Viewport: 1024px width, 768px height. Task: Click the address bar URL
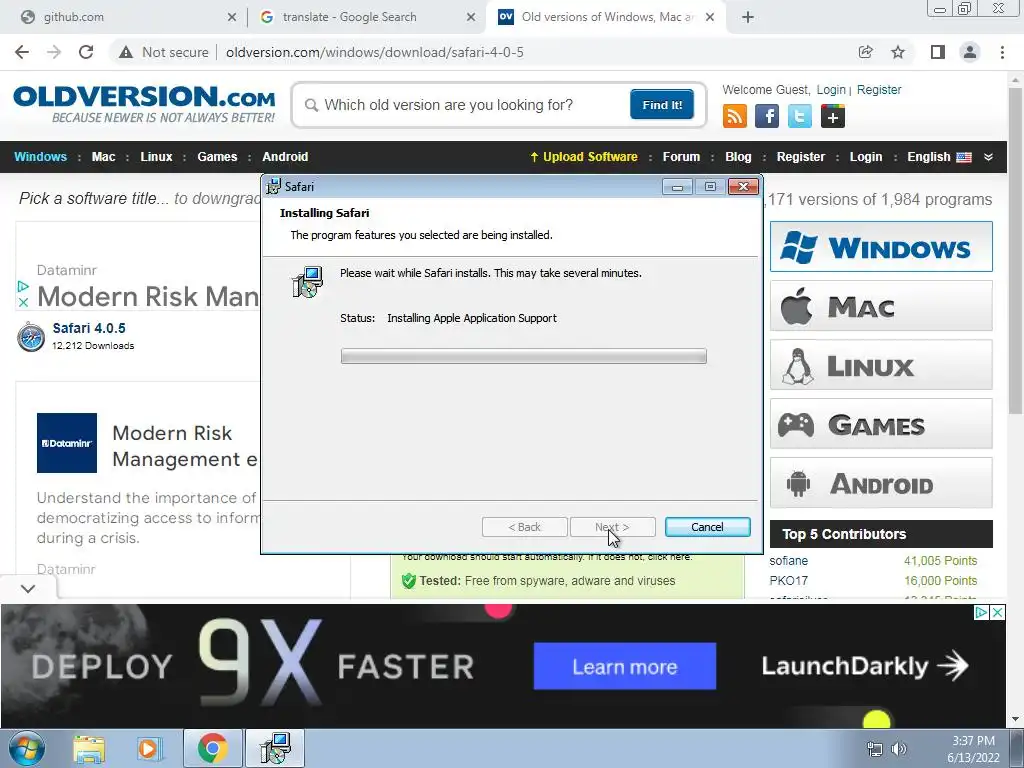[x=374, y=52]
